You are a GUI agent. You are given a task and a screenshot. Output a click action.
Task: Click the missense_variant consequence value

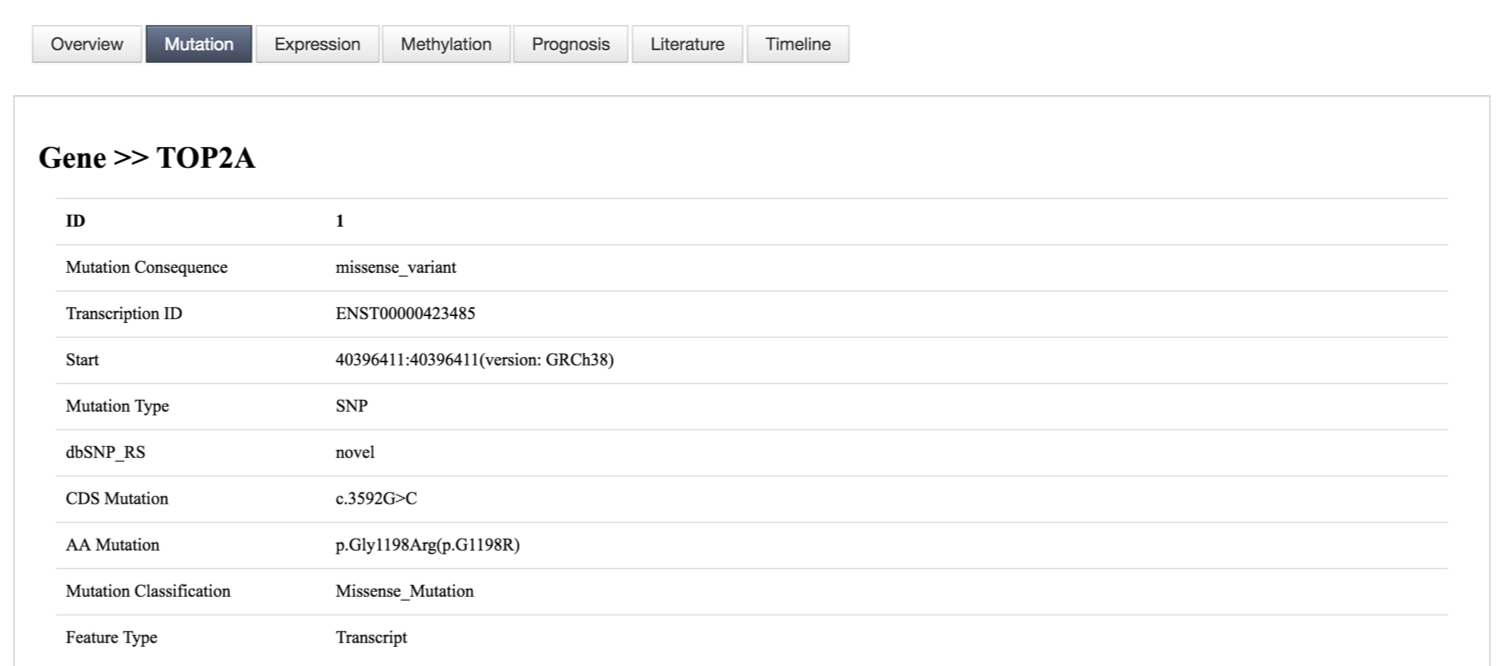click(x=396, y=268)
